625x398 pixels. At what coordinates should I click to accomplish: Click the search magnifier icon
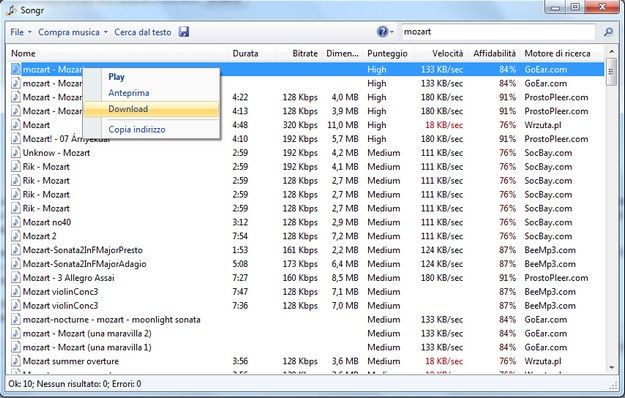click(608, 32)
